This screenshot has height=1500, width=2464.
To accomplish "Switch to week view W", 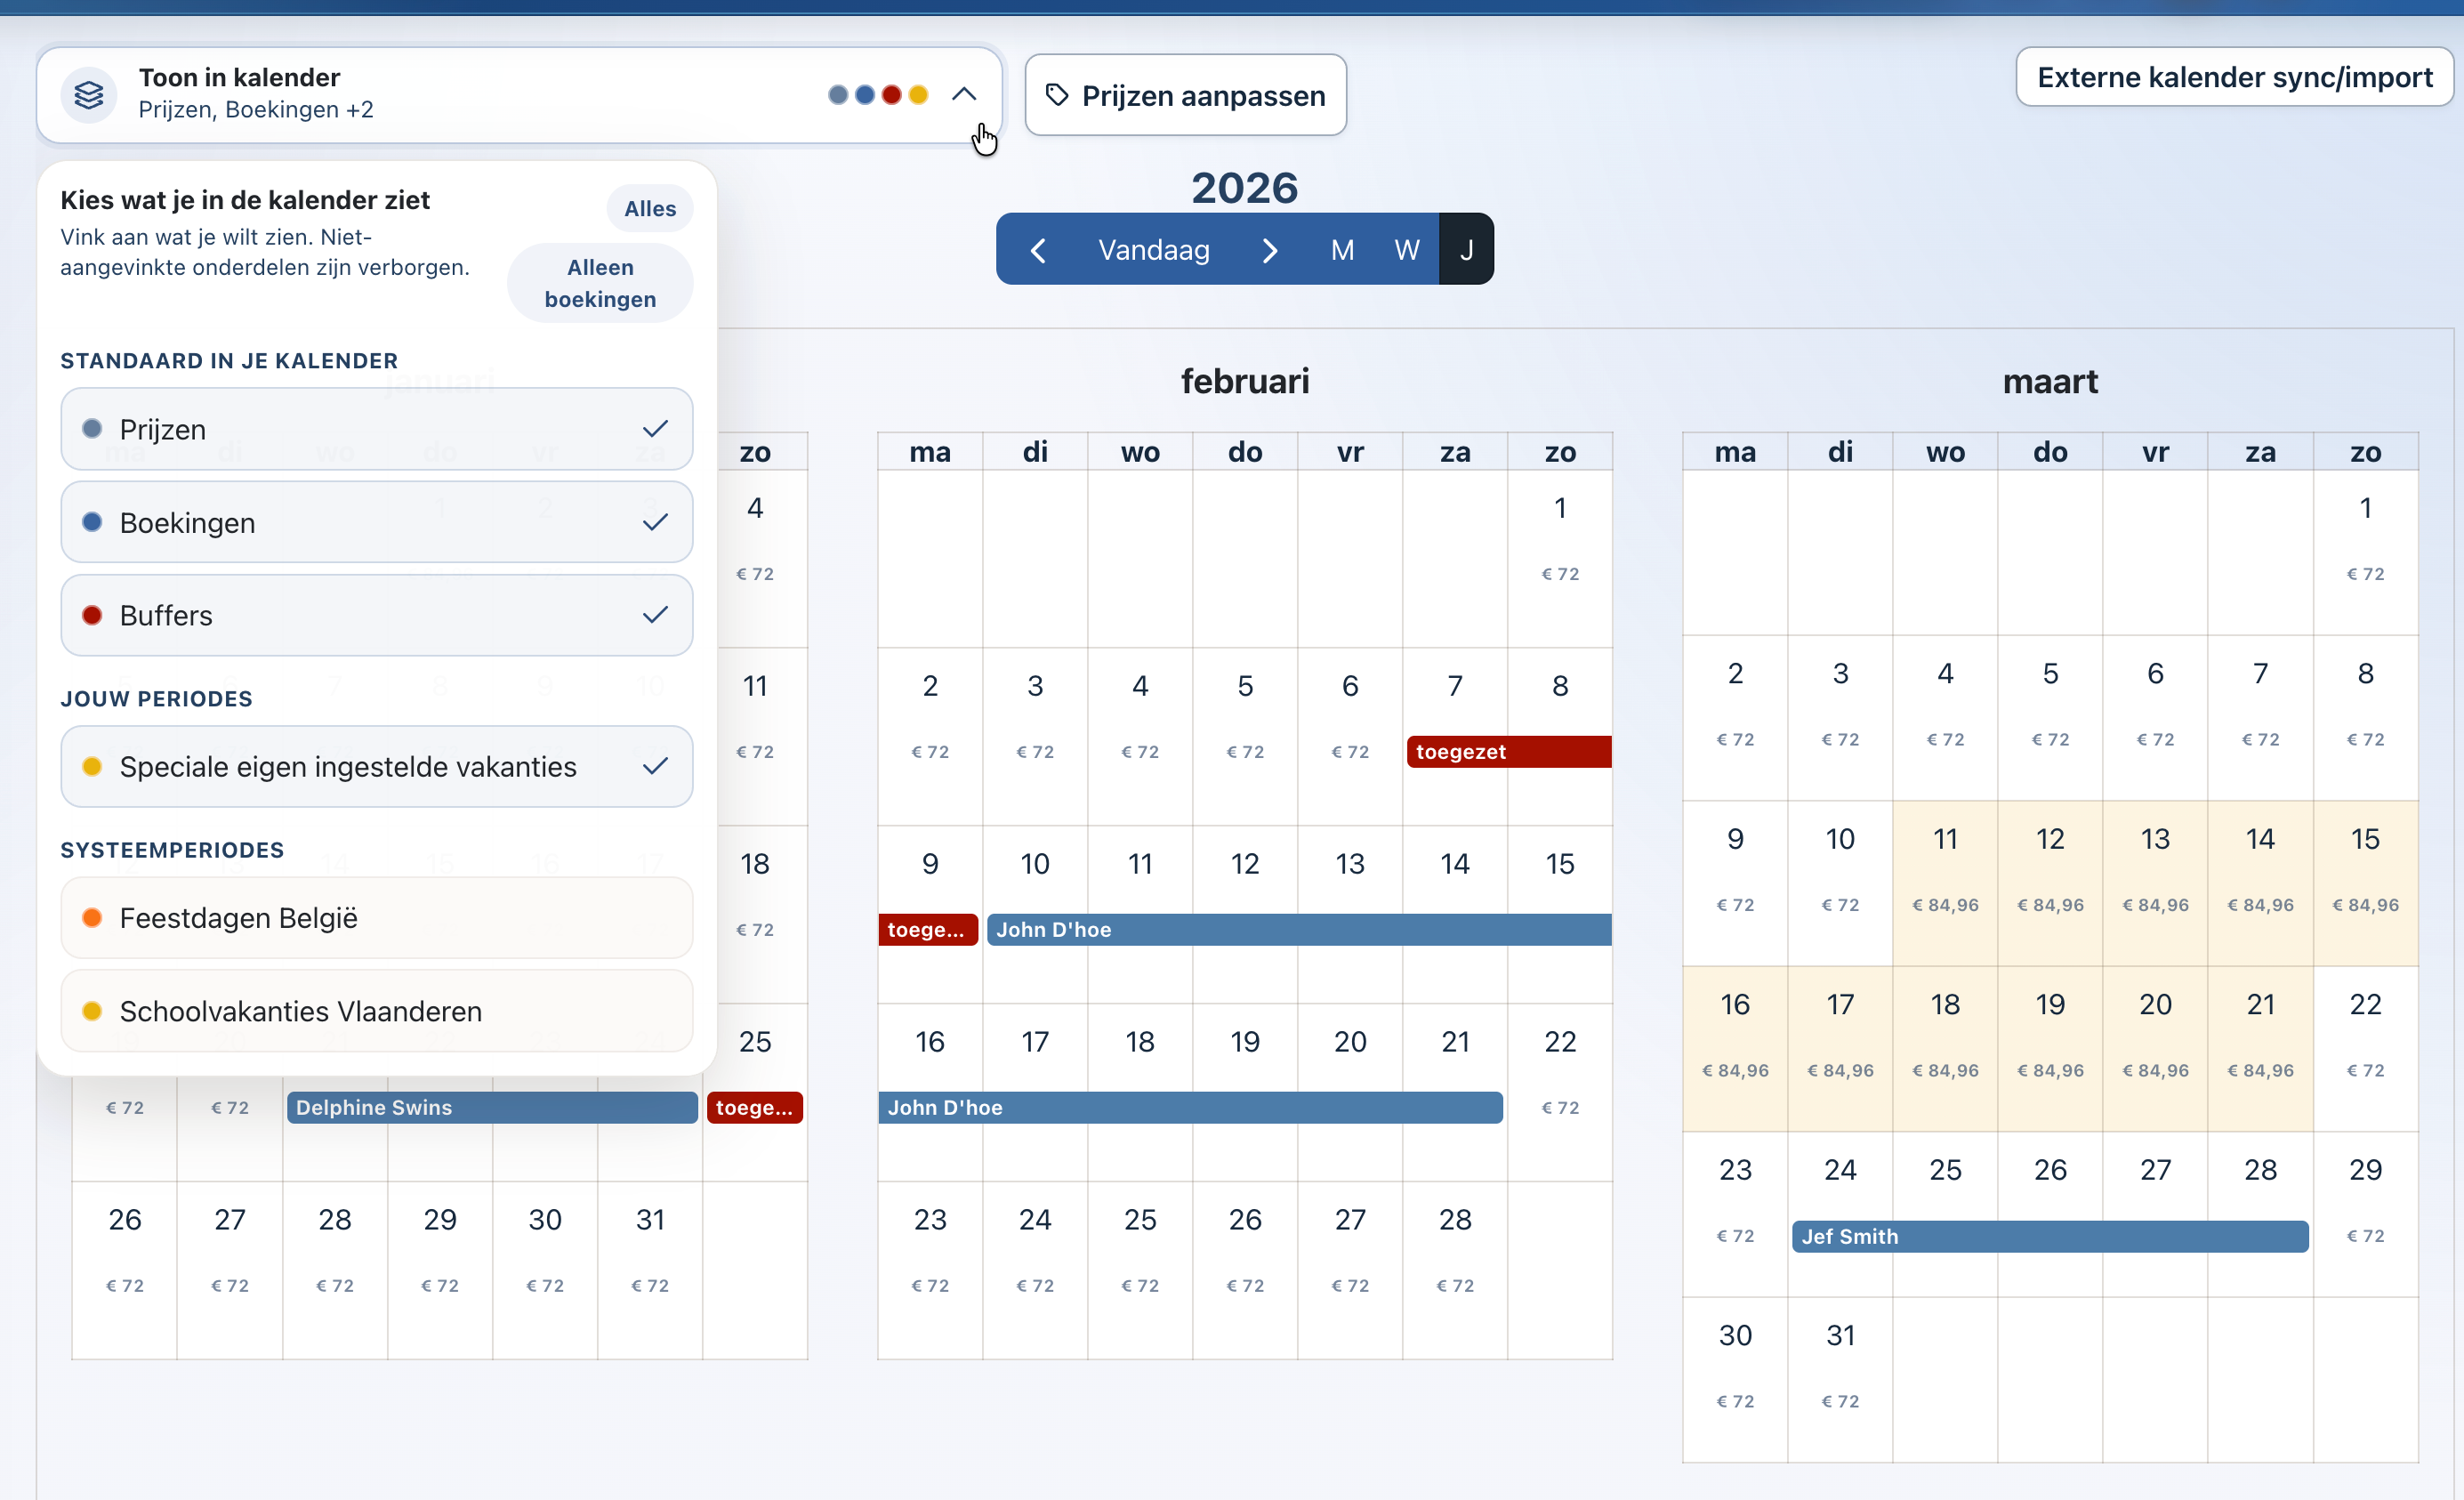I will [1407, 250].
